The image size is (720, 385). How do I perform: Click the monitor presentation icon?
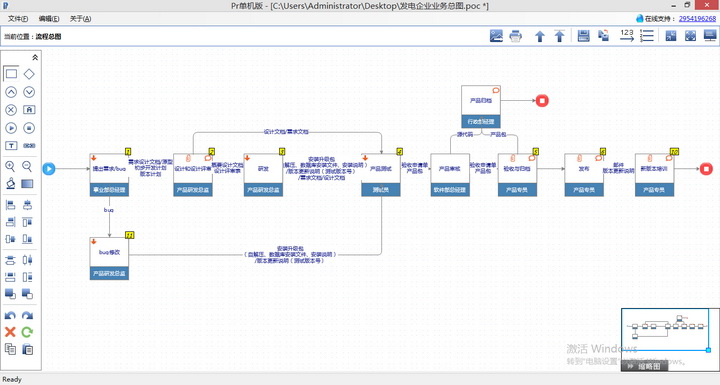pyautogui.click(x=710, y=36)
